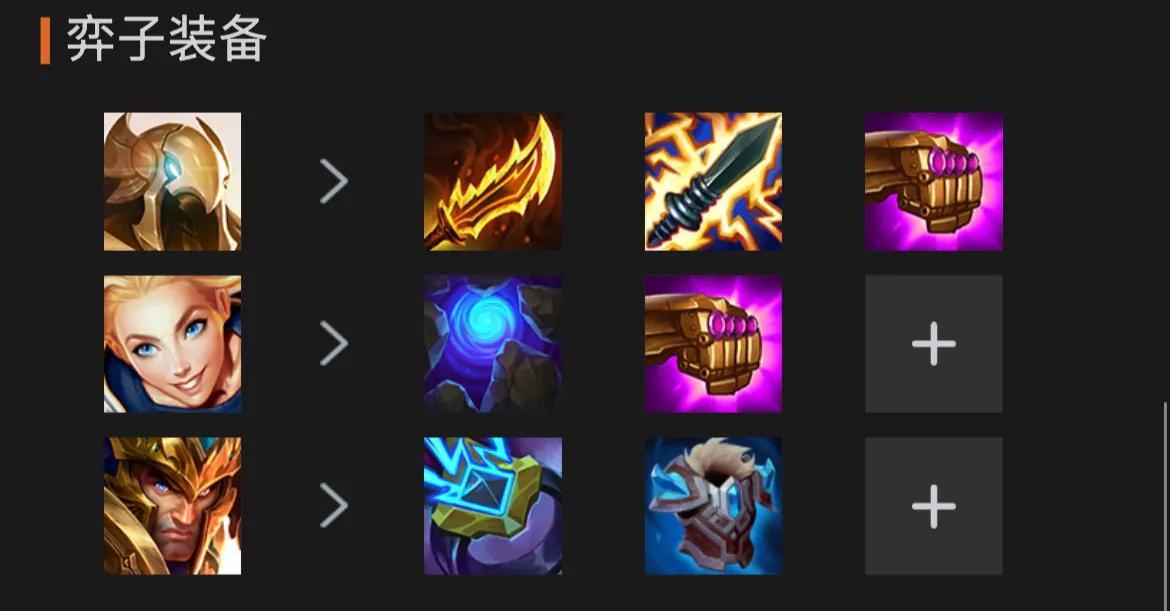Viewport: 1170px width, 611px height.
Task: Click the orange accent bar beside 弈子装备
Action: [x=46, y=41]
